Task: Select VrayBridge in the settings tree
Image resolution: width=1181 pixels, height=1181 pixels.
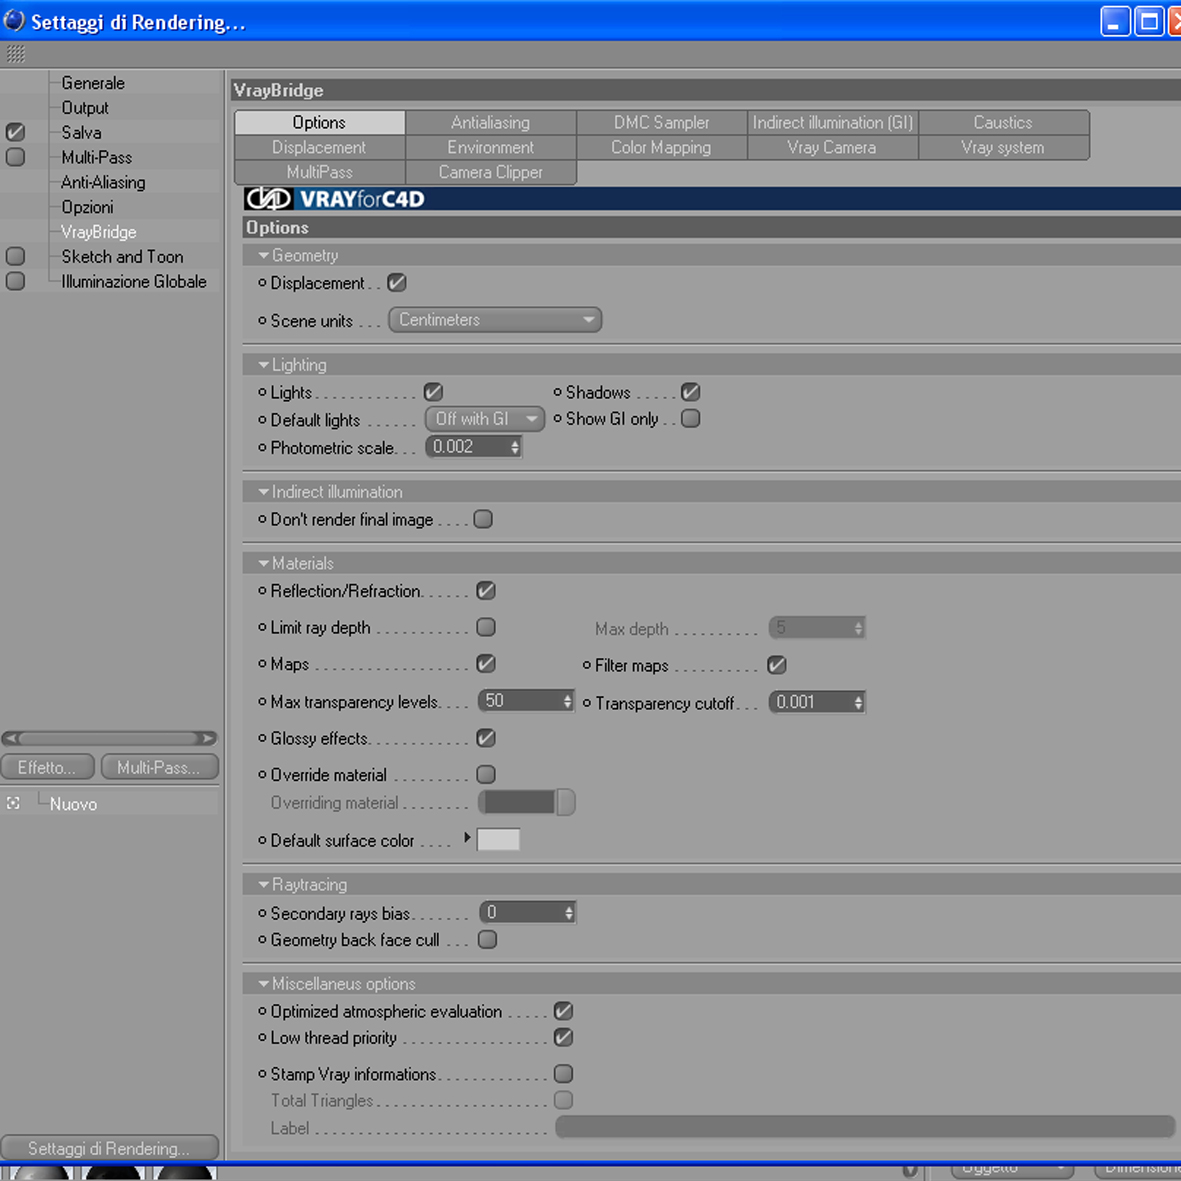Action: (99, 232)
